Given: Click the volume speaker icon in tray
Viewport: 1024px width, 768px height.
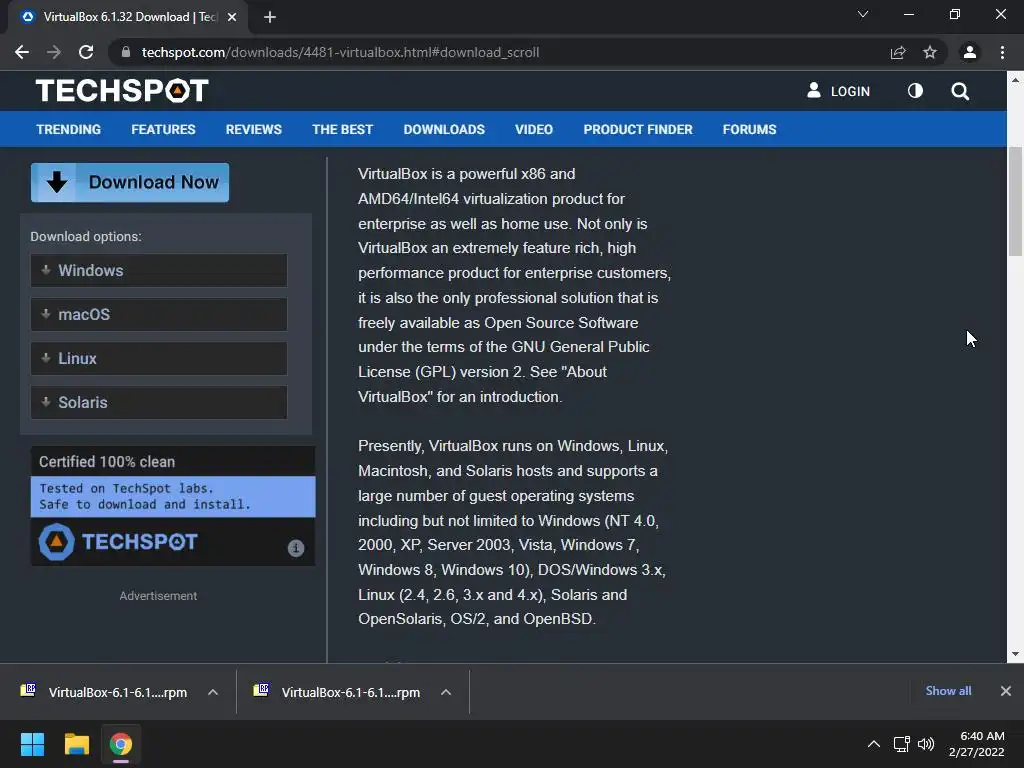Looking at the screenshot, I should 926,744.
